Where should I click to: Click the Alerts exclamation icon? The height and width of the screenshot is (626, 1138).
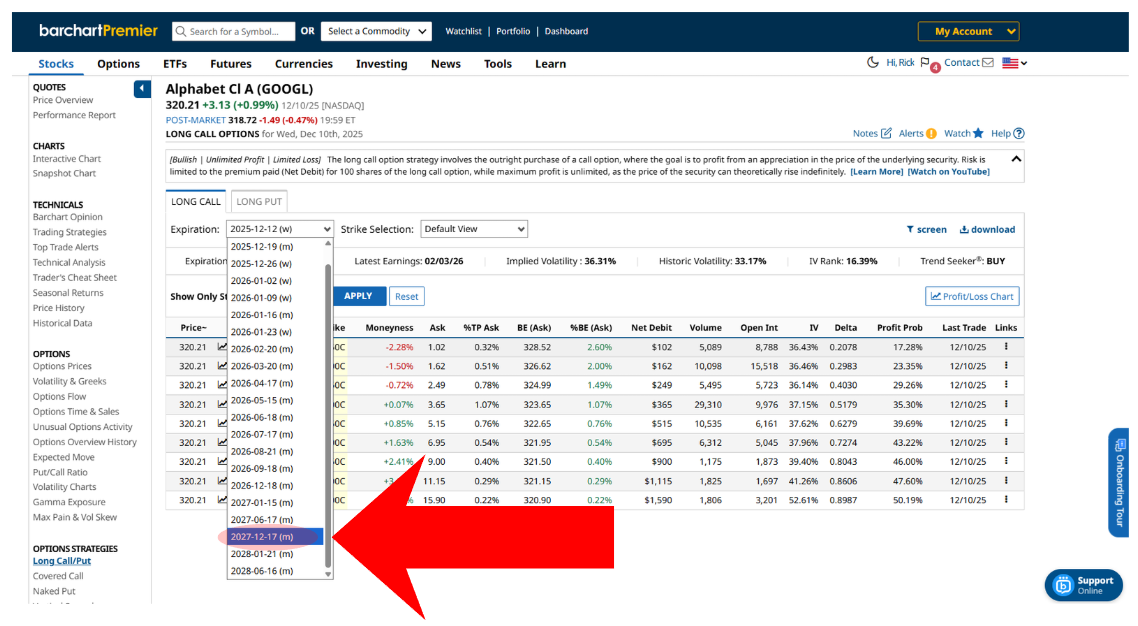pos(931,134)
